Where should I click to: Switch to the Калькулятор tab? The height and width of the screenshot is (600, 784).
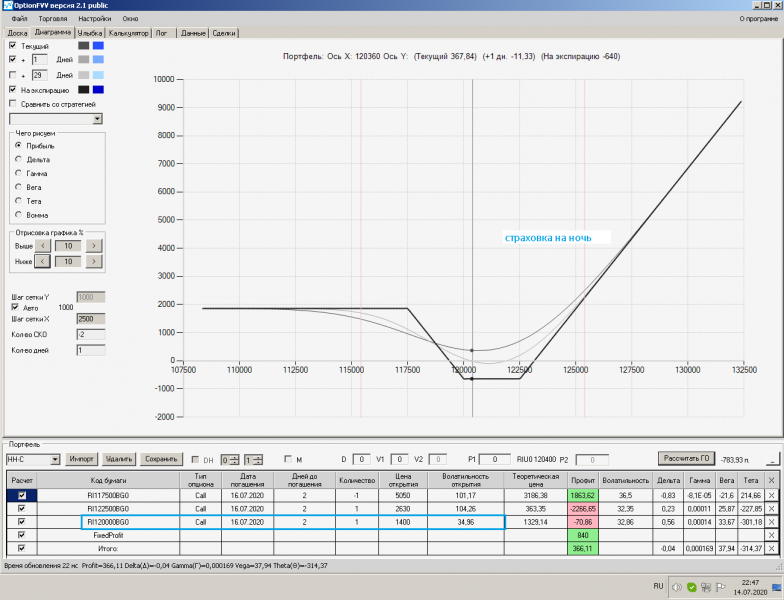point(128,33)
